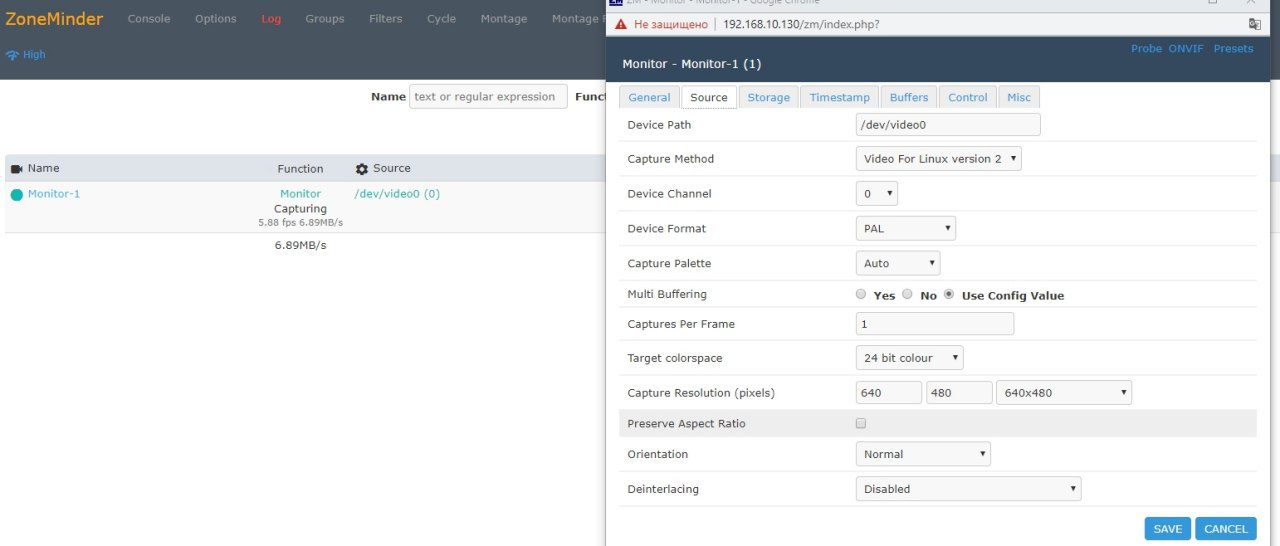Select No for Multi Buffering
Viewport: 1280px width, 546px height.
907,294
